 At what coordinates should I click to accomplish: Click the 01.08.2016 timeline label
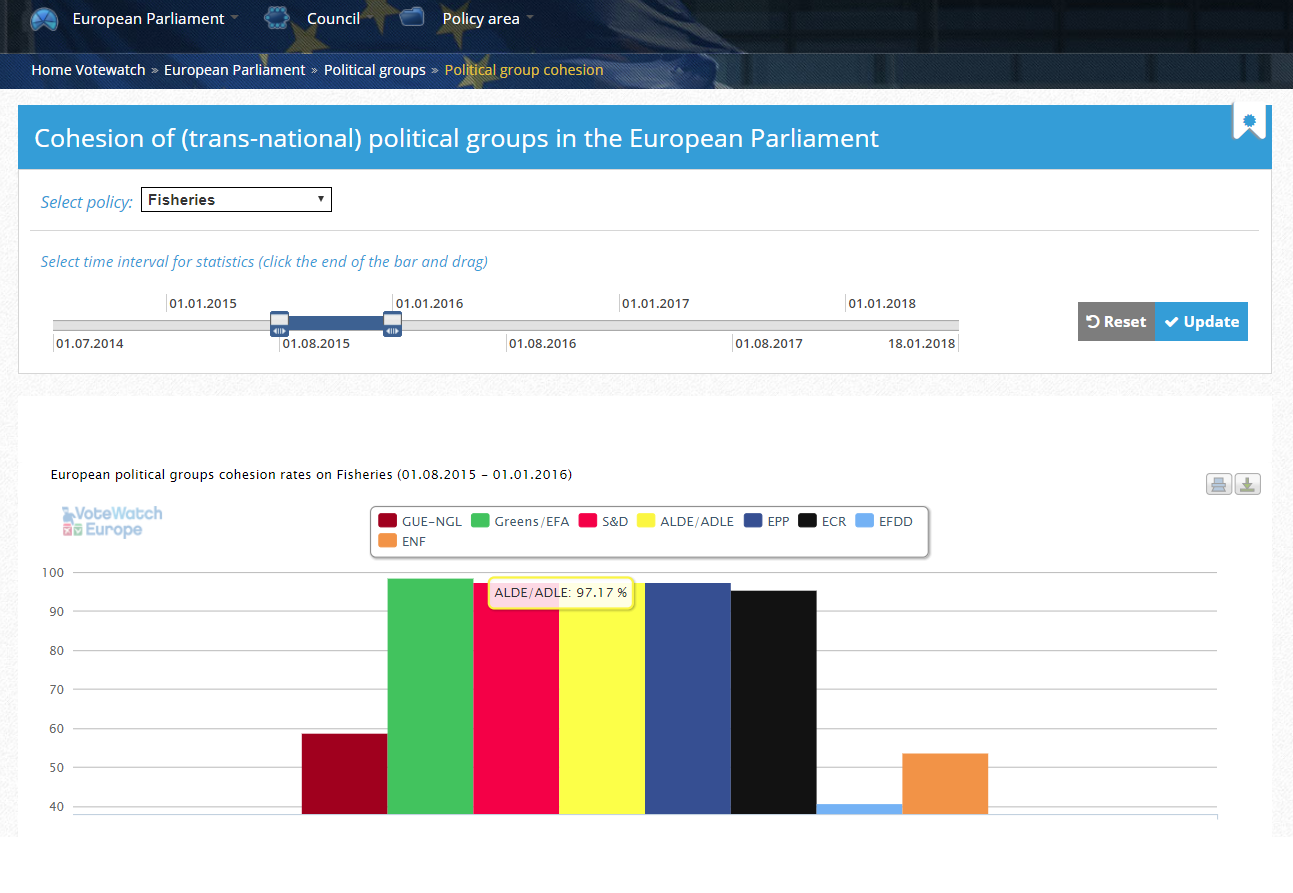pyautogui.click(x=542, y=343)
